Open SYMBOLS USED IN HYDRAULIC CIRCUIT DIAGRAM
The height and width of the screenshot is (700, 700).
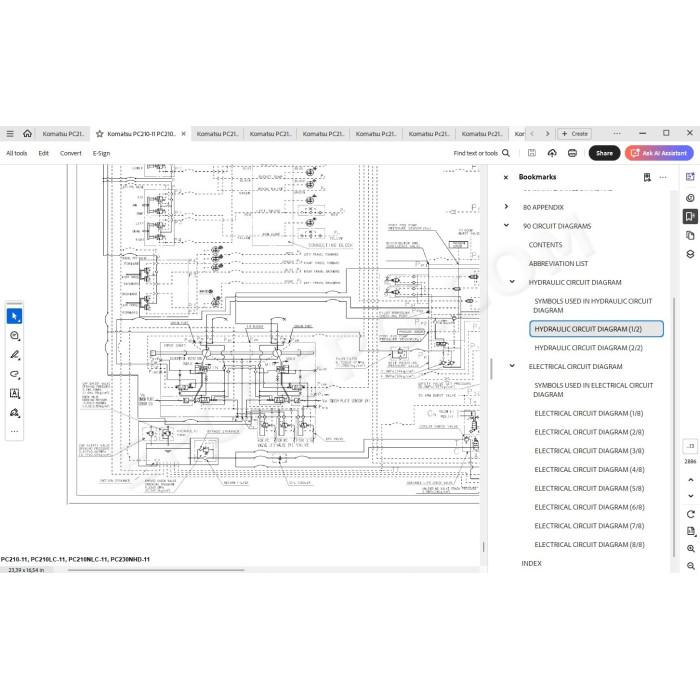592,305
